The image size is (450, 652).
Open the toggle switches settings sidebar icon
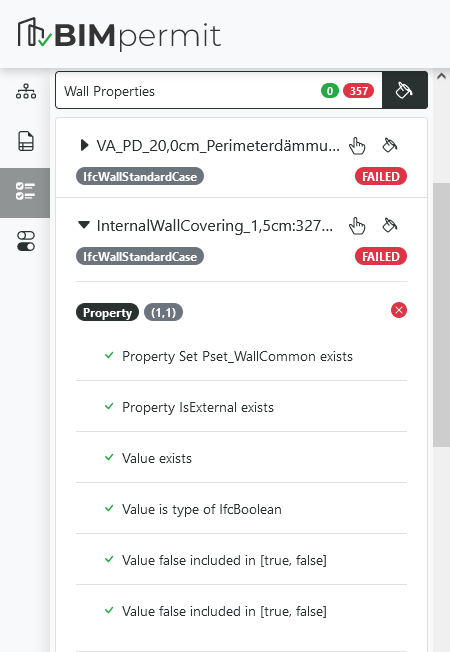click(26, 241)
